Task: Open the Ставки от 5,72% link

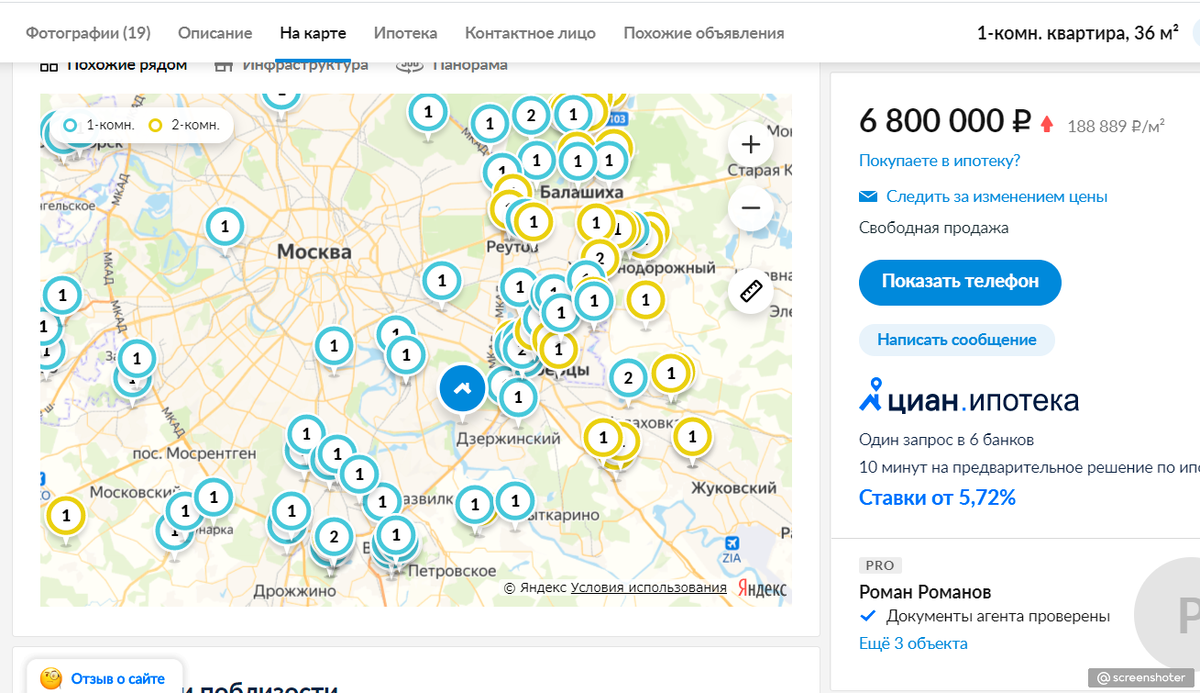Action: [936, 497]
